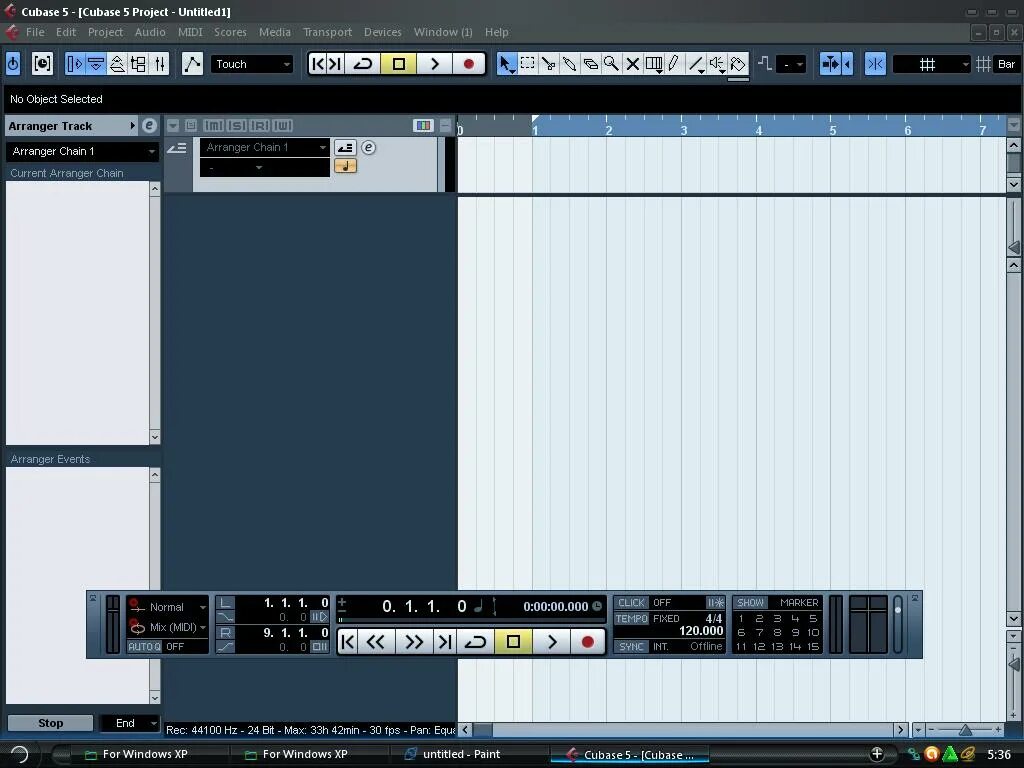Toggle Activate Arranger mode button
This screenshot has width=1024, height=768.
345,148
